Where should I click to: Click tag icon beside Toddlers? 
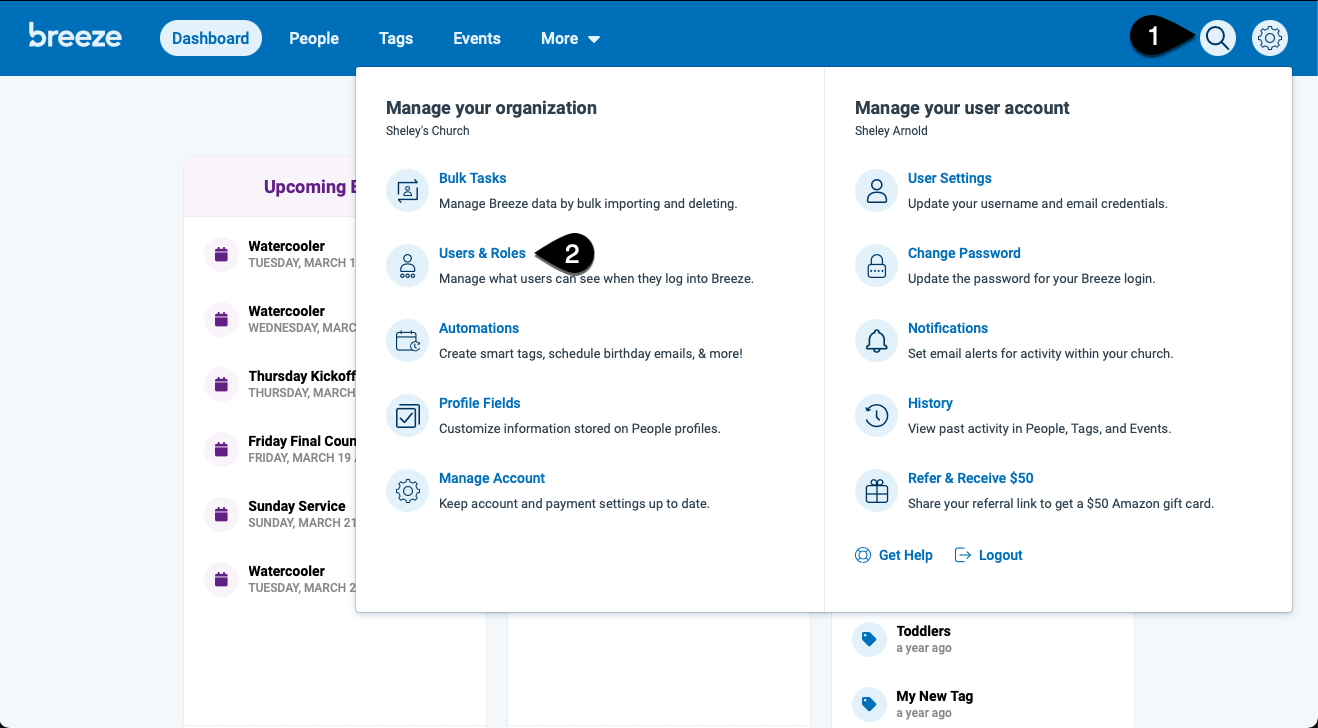[x=869, y=639]
